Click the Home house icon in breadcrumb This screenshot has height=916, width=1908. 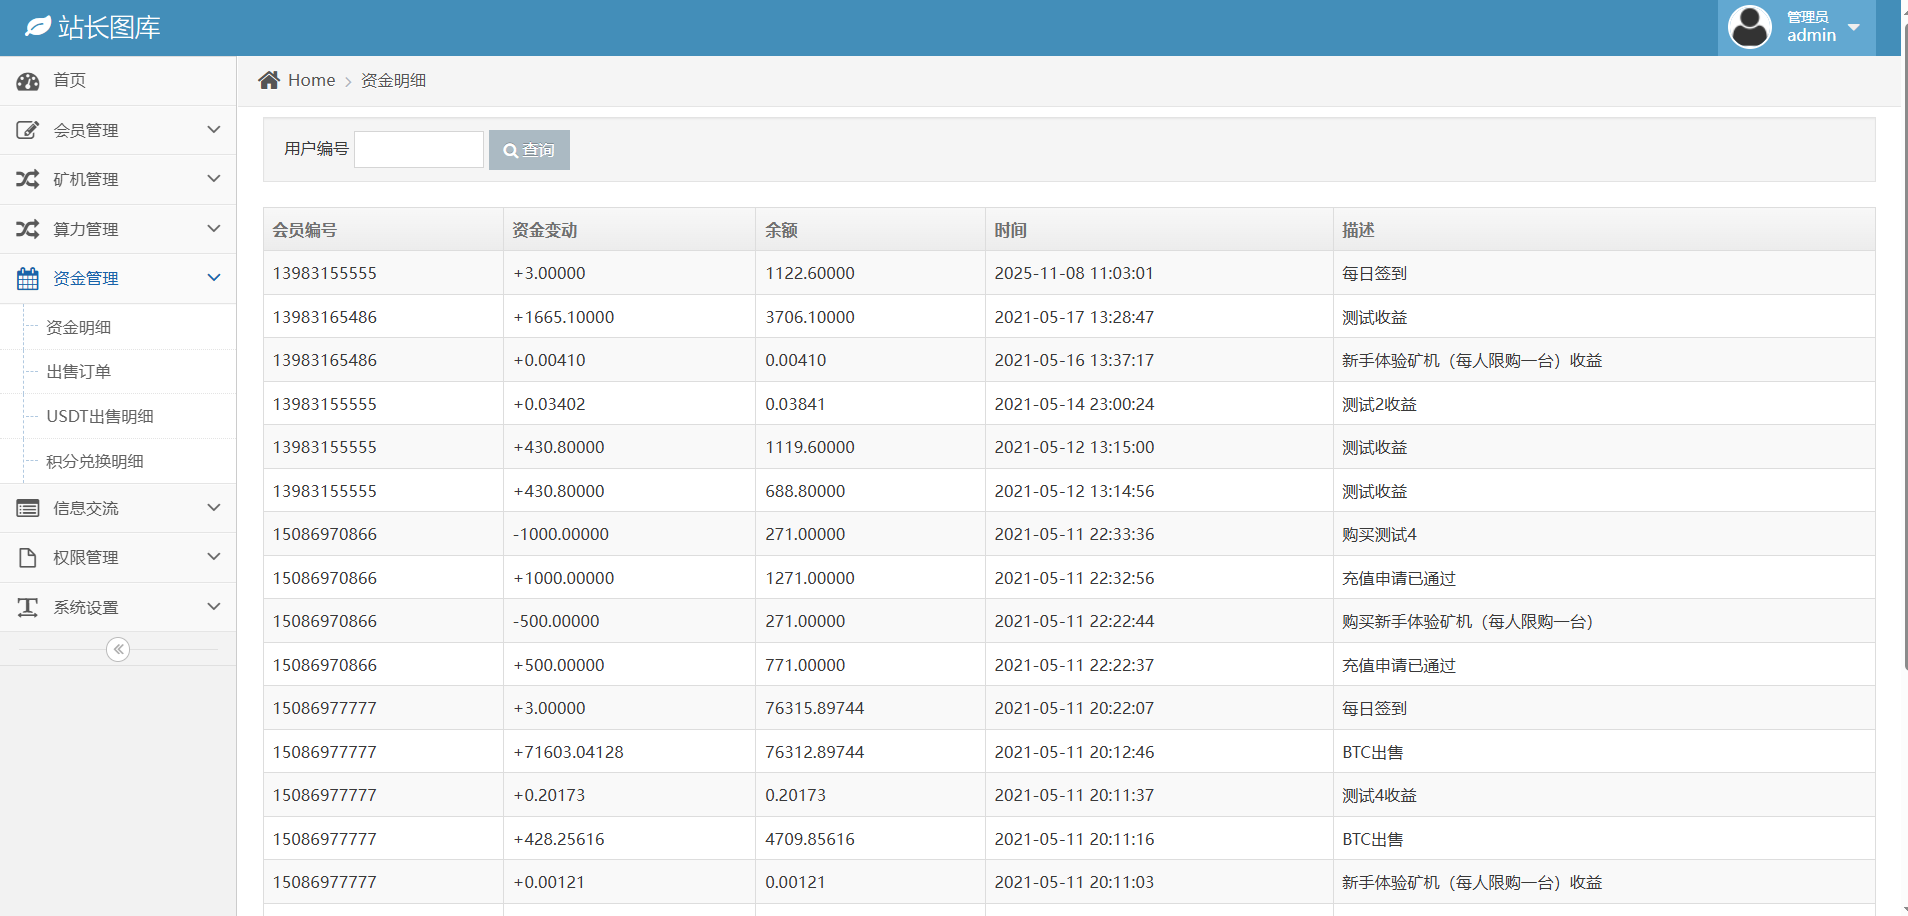click(x=269, y=80)
